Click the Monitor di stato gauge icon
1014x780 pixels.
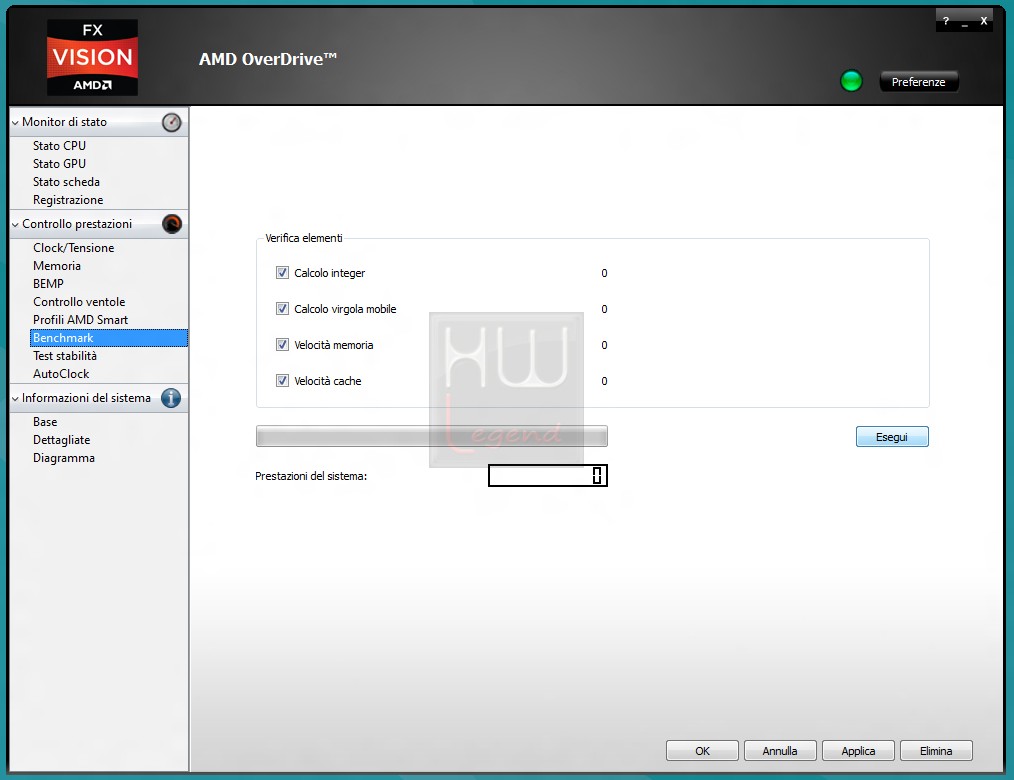click(171, 122)
